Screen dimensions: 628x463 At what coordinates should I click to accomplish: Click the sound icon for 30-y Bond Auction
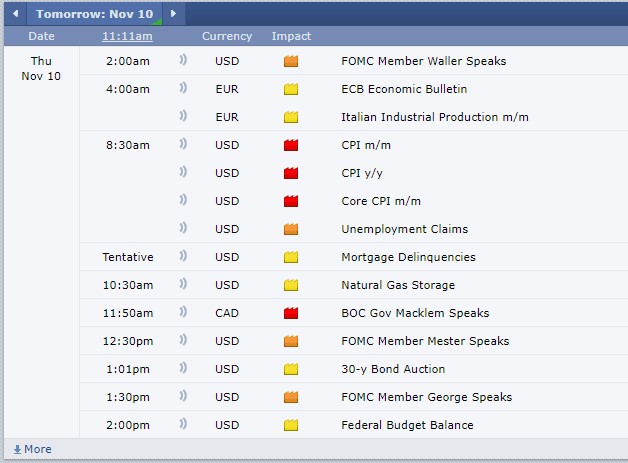183,369
